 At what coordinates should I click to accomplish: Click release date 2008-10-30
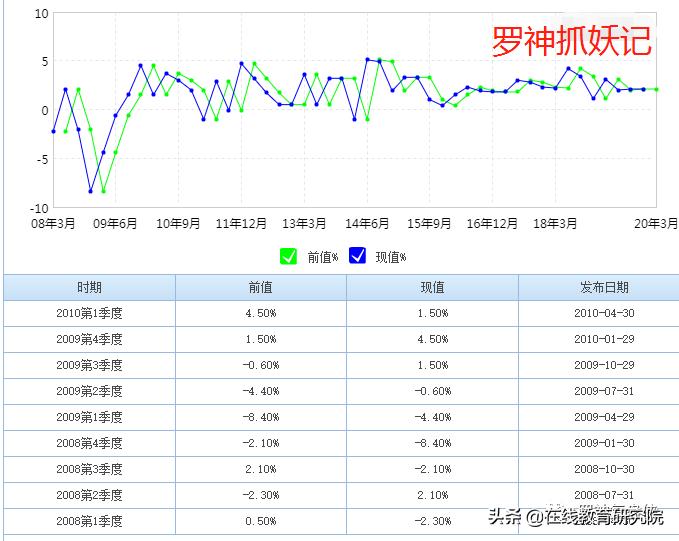tap(604, 469)
